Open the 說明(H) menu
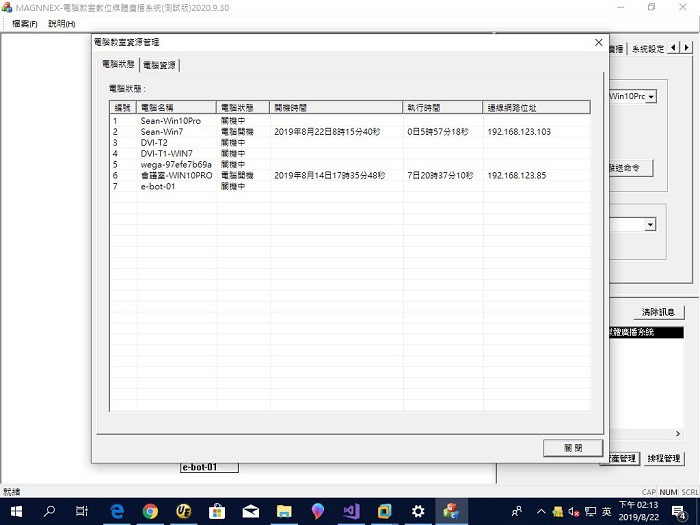Viewport: 700px width, 525px height. tap(61, 23)
